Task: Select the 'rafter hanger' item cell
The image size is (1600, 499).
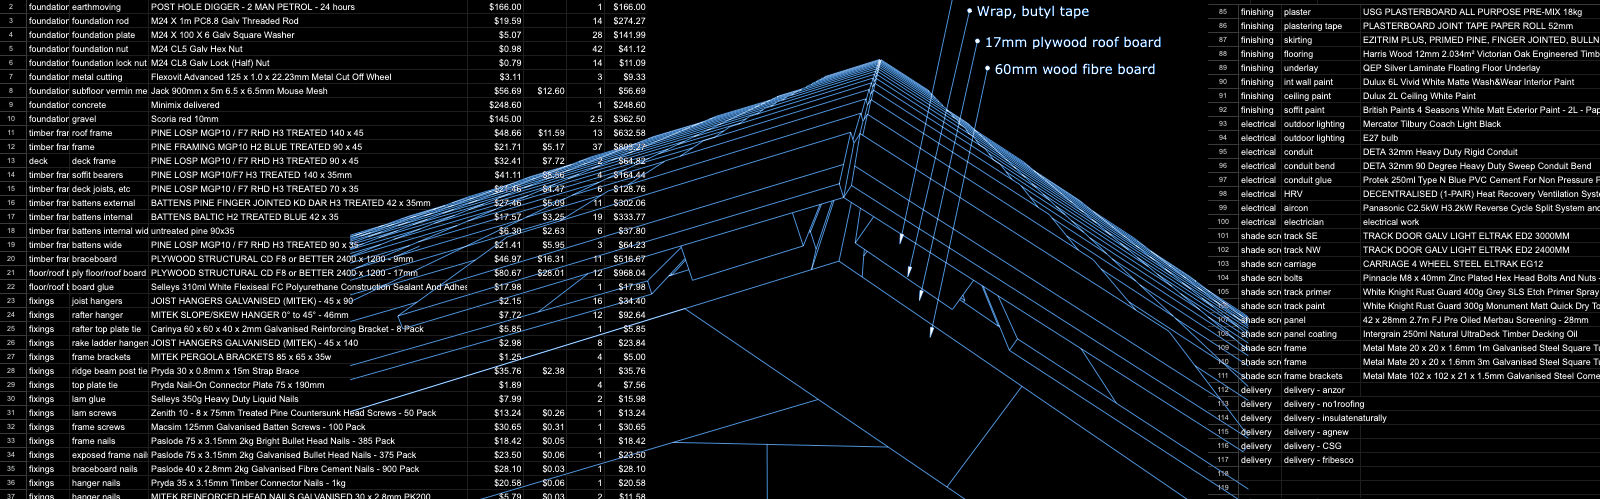Action: (x=98, y=315)
